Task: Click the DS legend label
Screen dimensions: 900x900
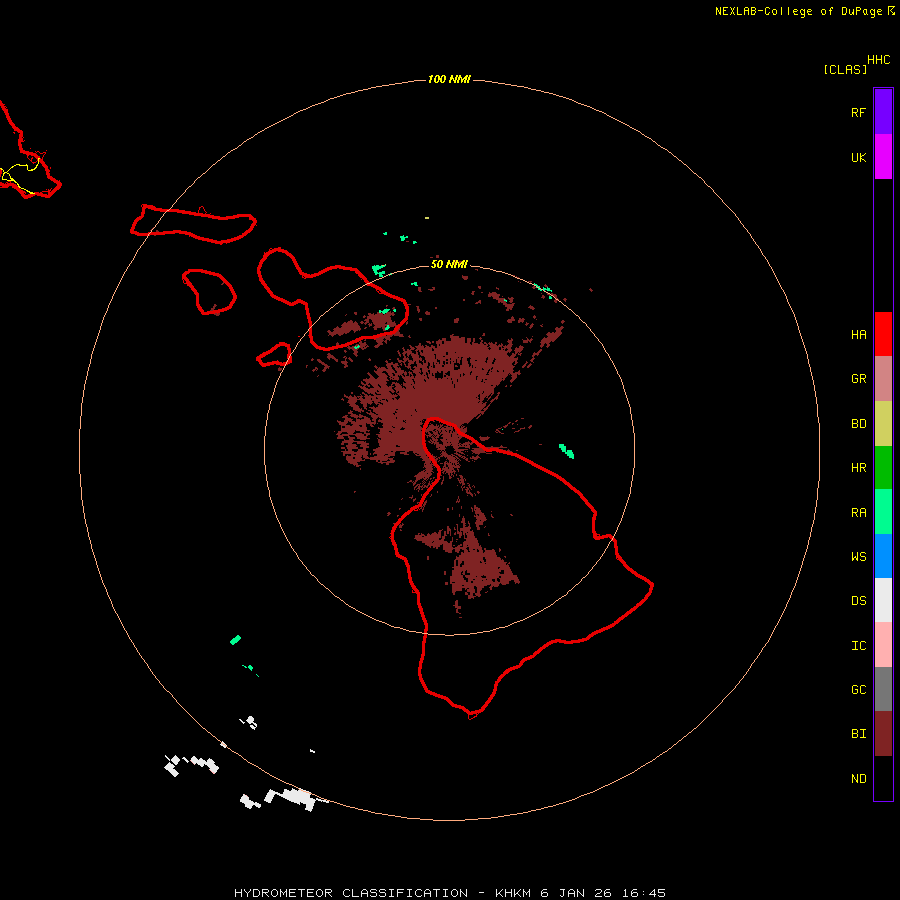Action: pyautogui.click(x=858, y=601)
